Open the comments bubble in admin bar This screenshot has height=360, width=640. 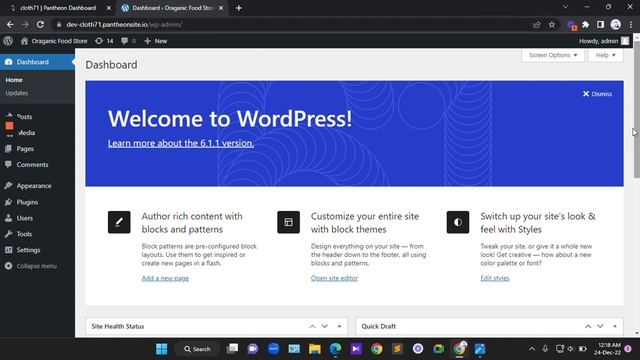128,41
